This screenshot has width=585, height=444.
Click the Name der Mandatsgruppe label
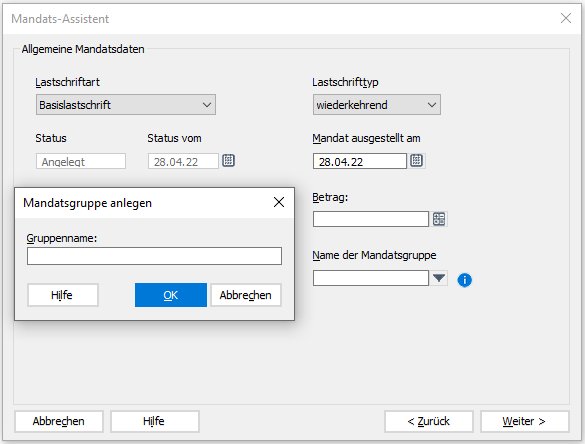pos(374,255)
